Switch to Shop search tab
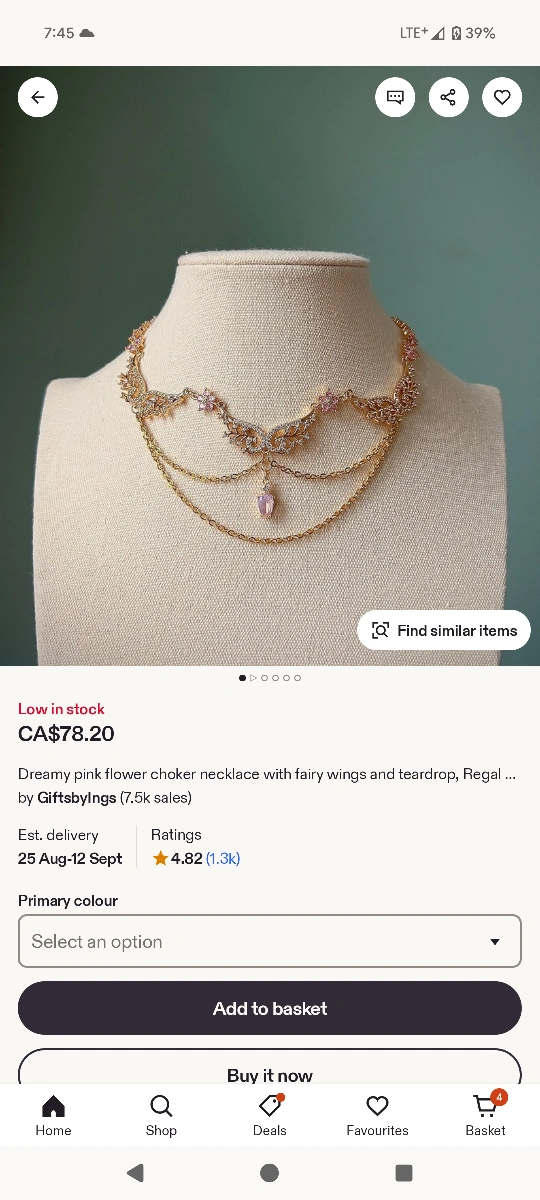The image size is (540, 1200). (x=161, y=1116)
